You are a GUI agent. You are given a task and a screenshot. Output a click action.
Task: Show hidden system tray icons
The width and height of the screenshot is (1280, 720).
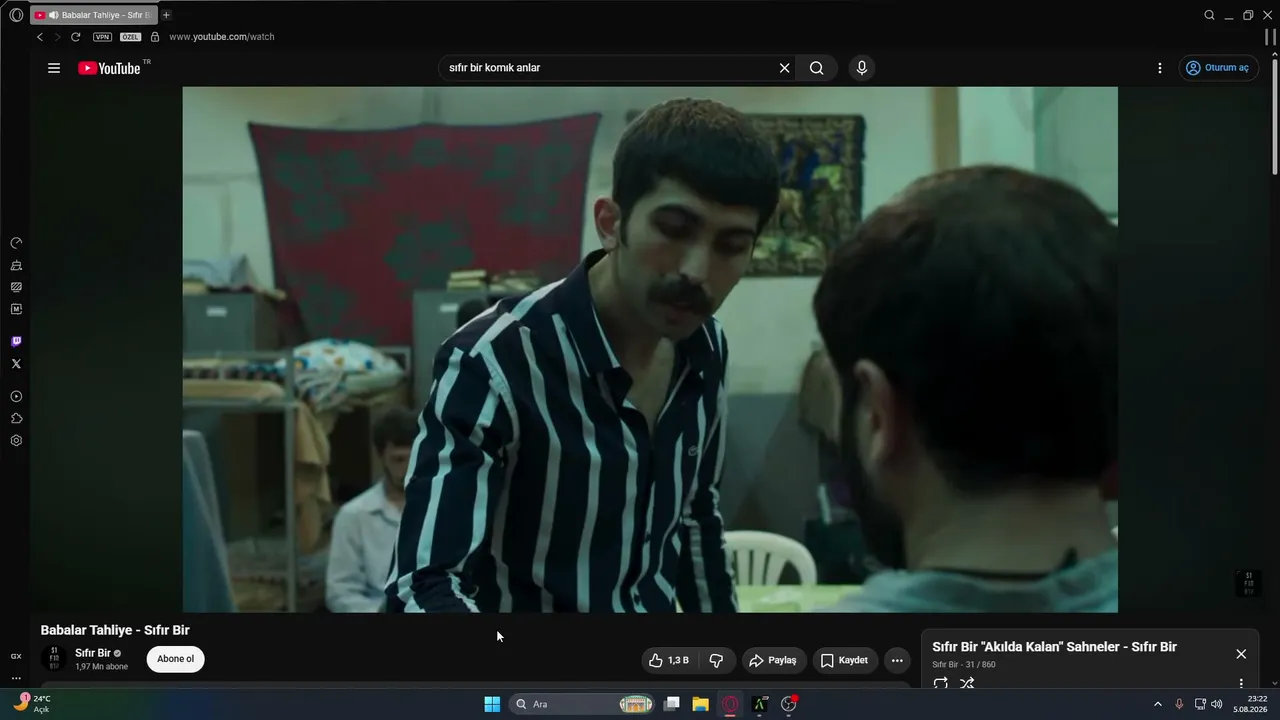coord(1158,704)
